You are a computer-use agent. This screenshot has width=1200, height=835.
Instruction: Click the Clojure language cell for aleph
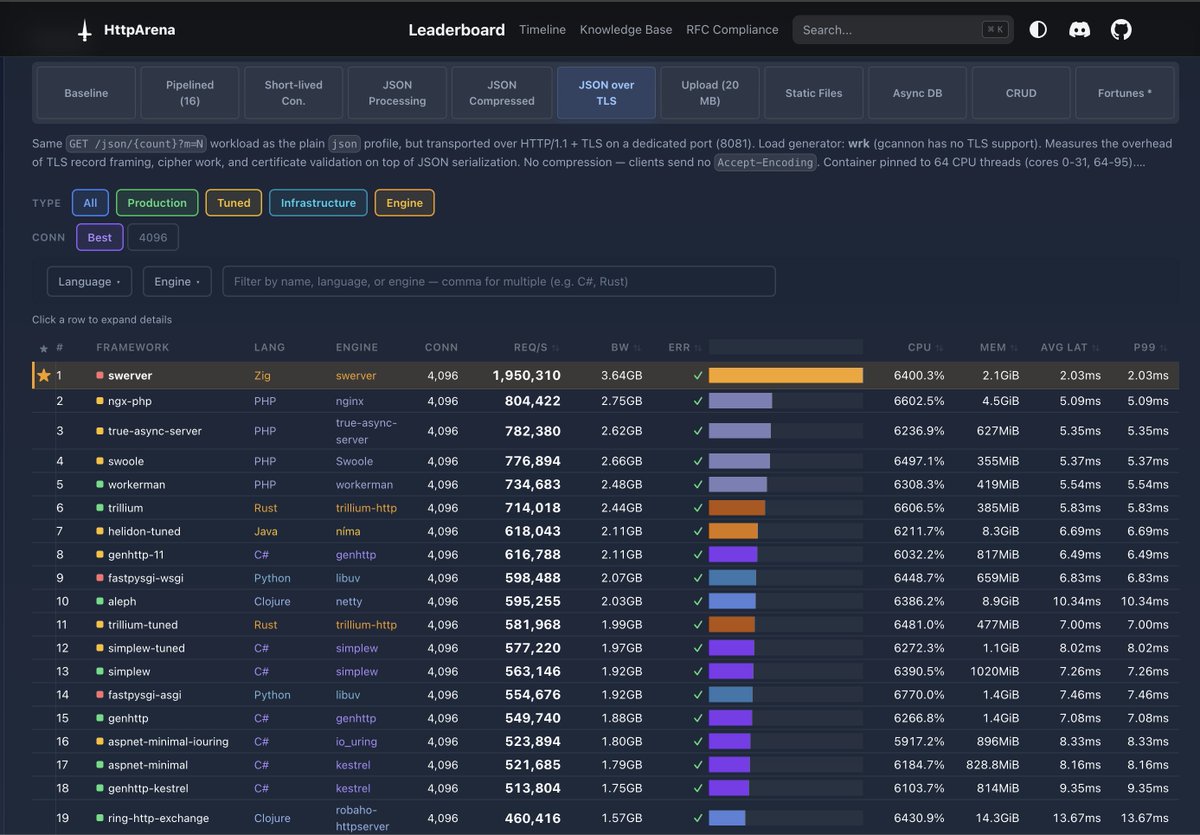click(272, 602)
